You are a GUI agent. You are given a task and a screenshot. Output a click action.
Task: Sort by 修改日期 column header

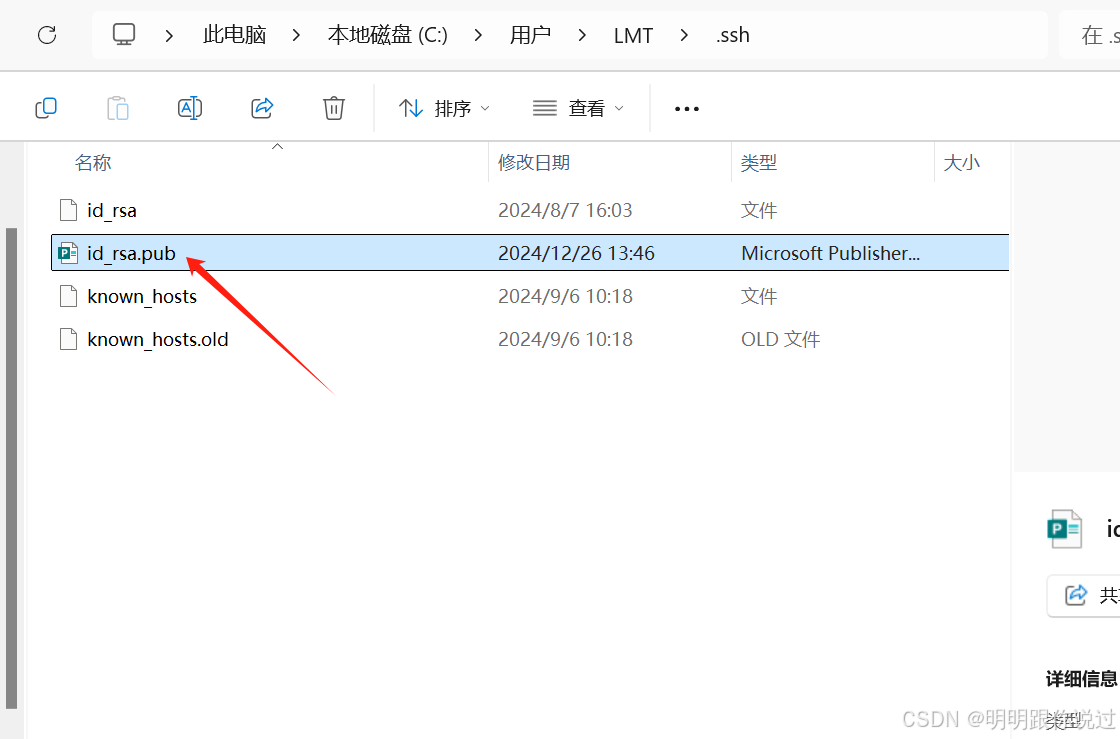(x=534, y=163)
